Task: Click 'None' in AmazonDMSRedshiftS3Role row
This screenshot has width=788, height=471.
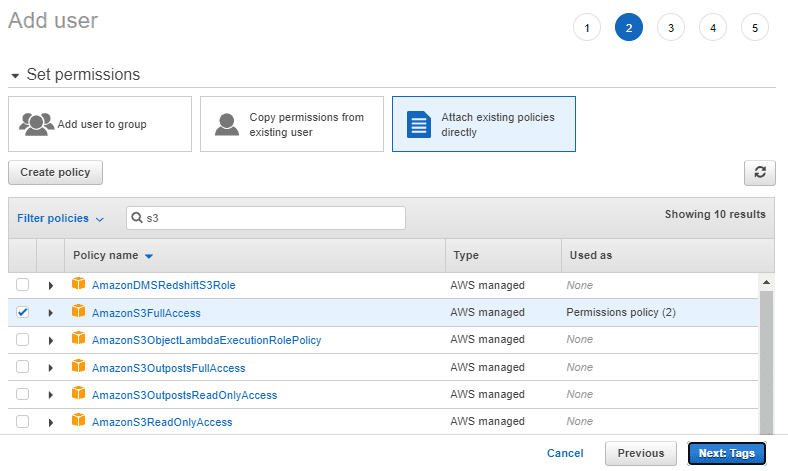Action: point(579,285)
